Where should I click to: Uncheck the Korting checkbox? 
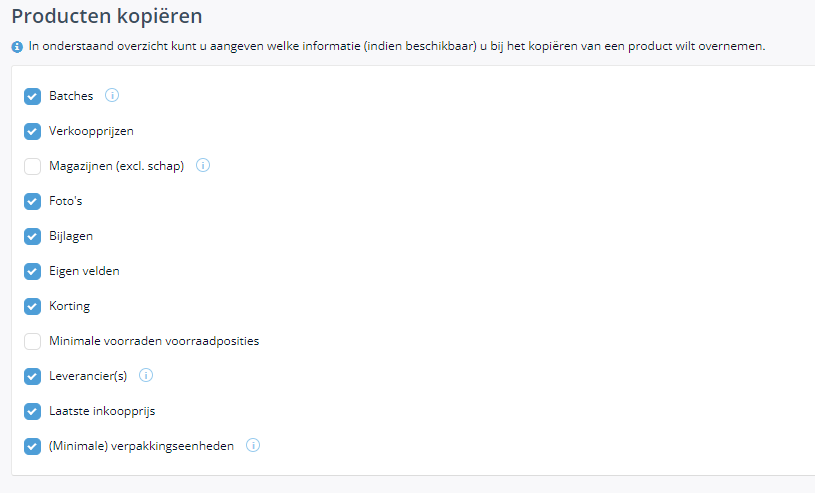coord(32,306)
